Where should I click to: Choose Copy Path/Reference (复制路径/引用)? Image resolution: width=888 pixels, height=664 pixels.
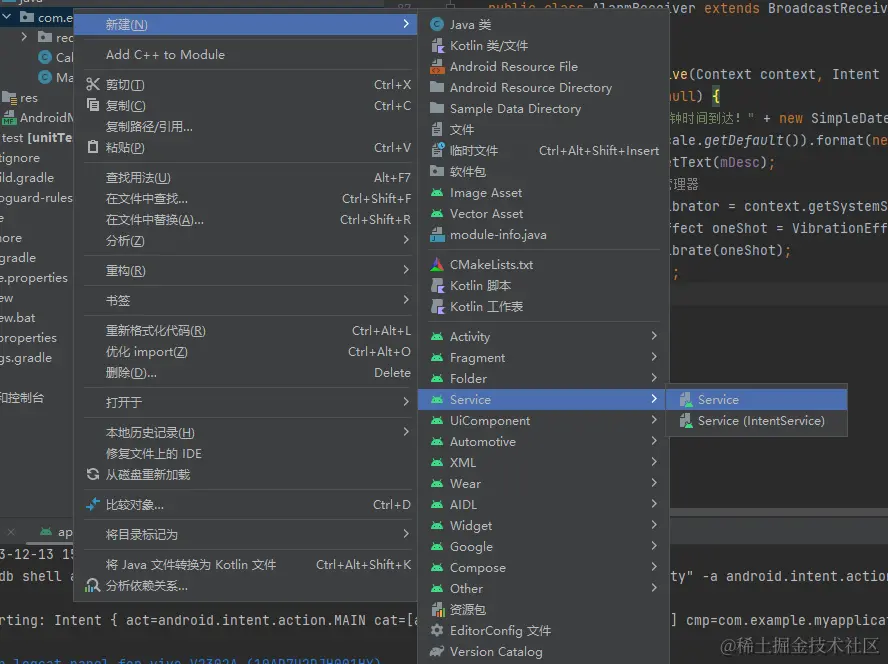[246, 126]
